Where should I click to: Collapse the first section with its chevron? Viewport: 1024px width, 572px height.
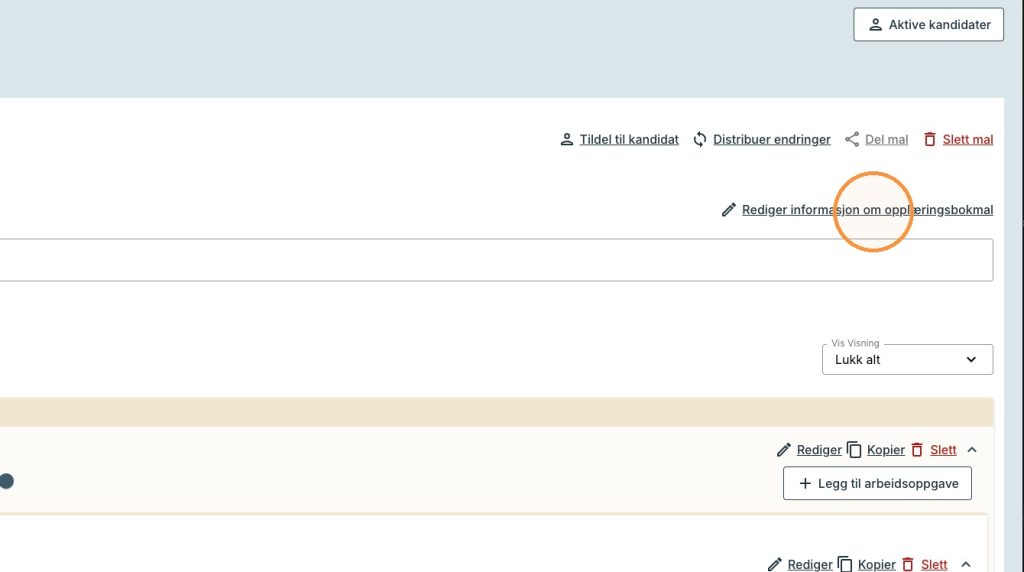click(x=972, y=450)
